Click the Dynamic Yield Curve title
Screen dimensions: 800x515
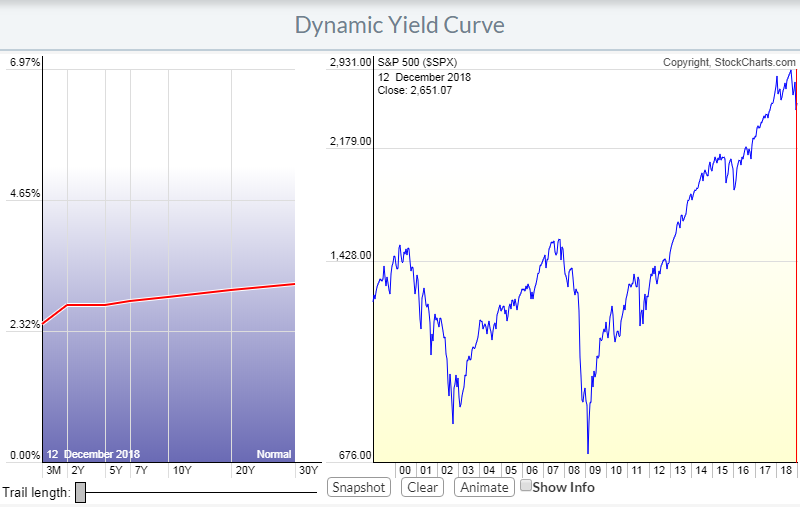pos(400,24)
